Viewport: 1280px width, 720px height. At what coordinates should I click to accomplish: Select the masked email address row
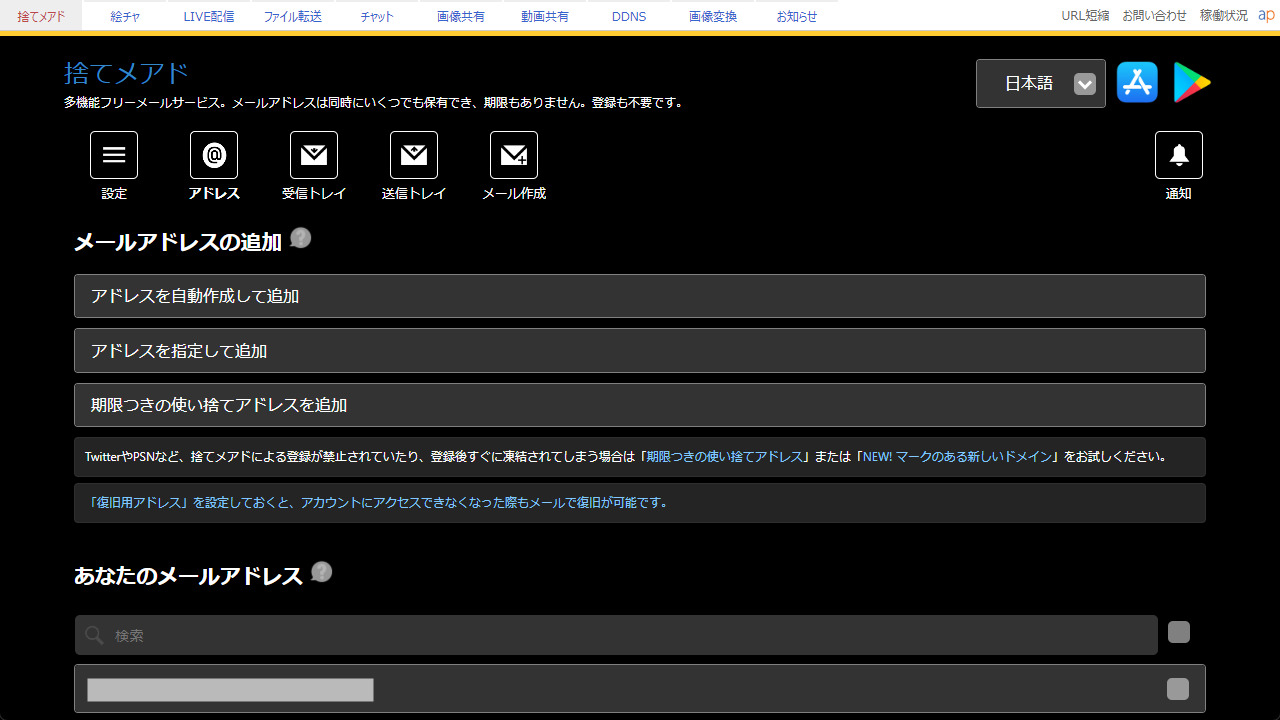(640, 689)
